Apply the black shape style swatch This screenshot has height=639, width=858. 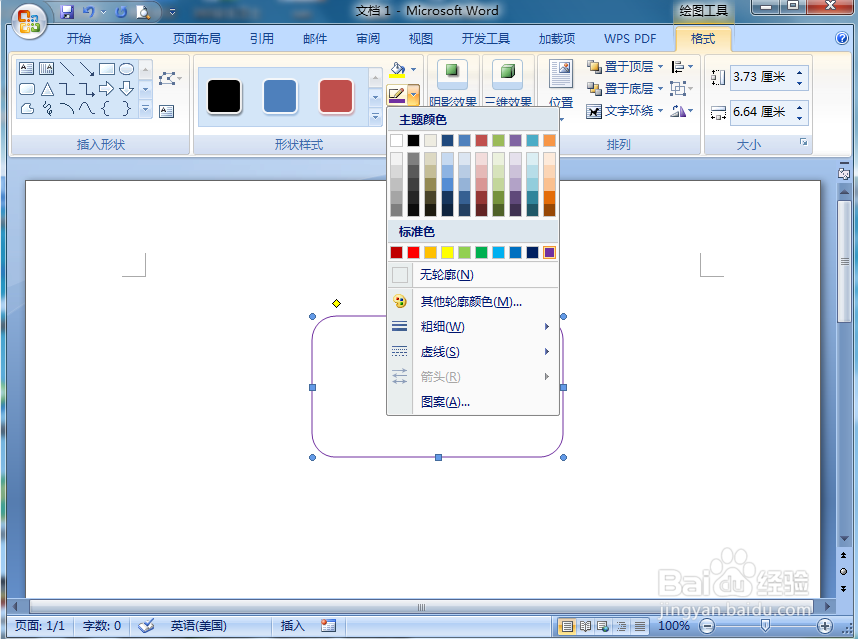[224, 96]
